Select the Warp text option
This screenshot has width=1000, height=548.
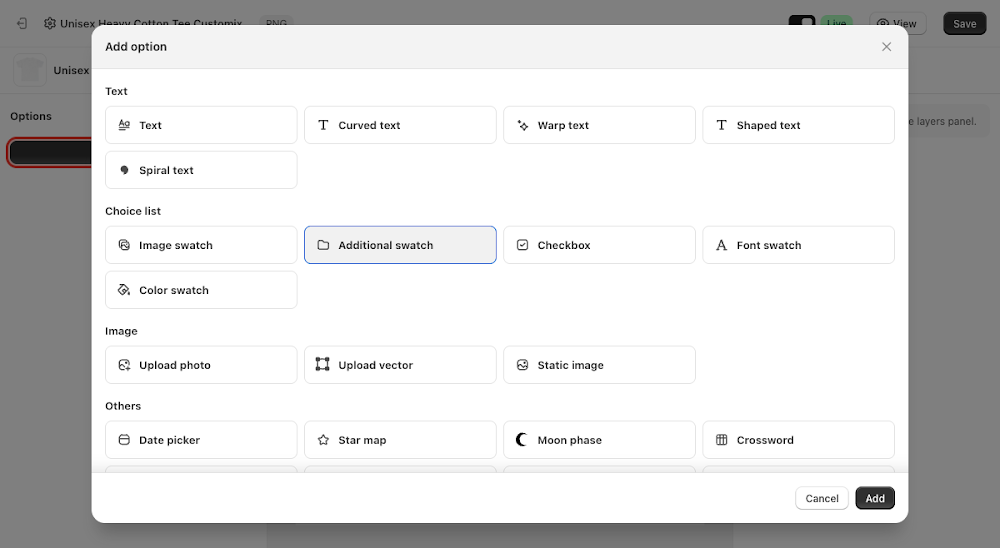point(599,125)
